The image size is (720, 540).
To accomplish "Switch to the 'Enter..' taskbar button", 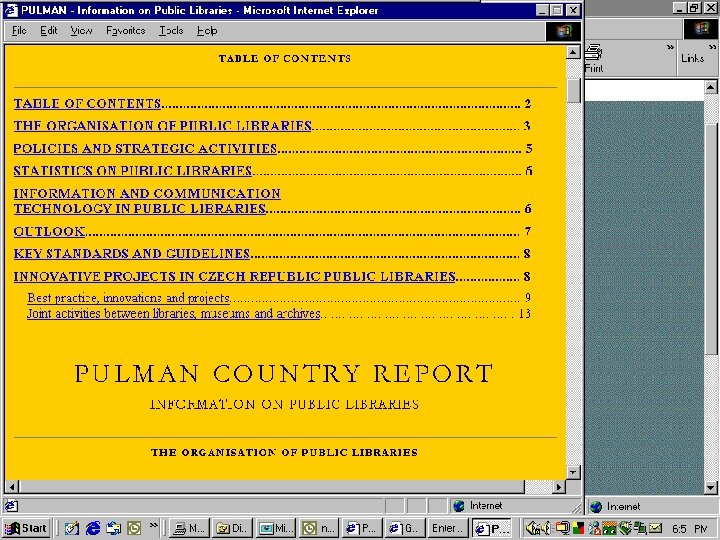I will coord(447,529).
